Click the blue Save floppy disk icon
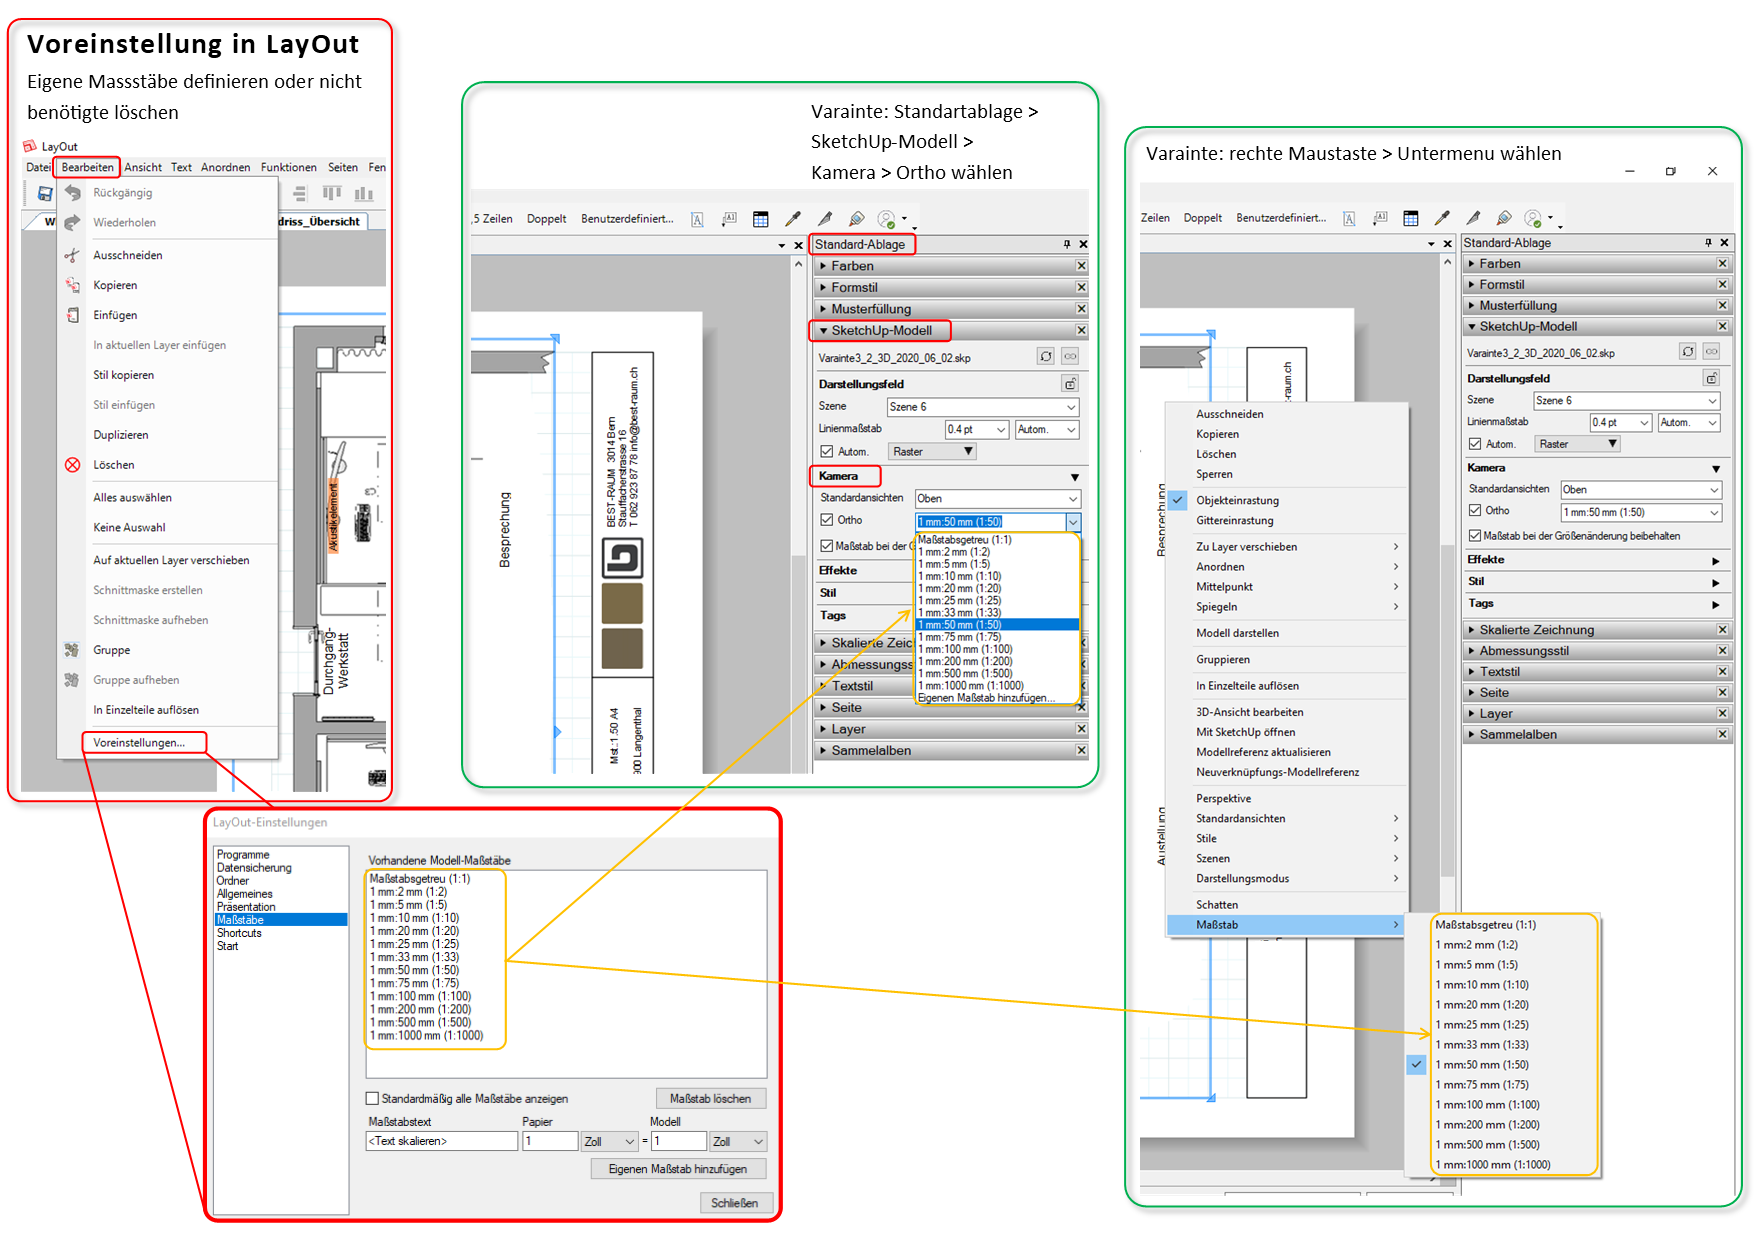This screenshot has width=1754, height=1240. [x=44, y=193]
